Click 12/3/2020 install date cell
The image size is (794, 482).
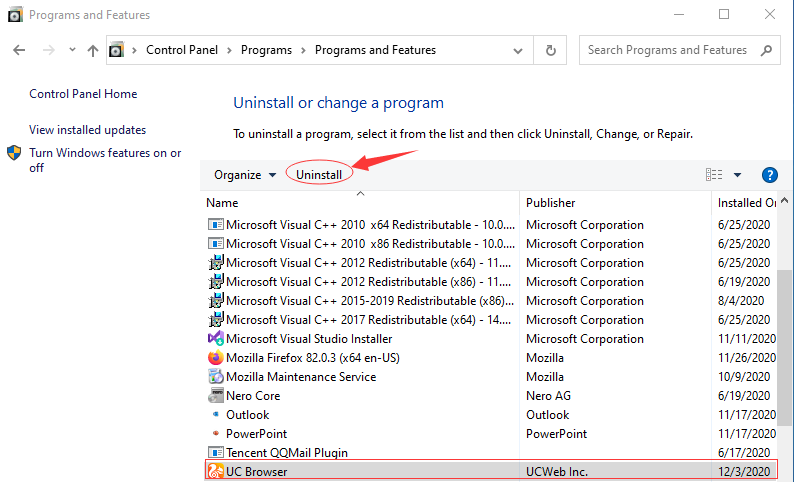click(744, 472)
